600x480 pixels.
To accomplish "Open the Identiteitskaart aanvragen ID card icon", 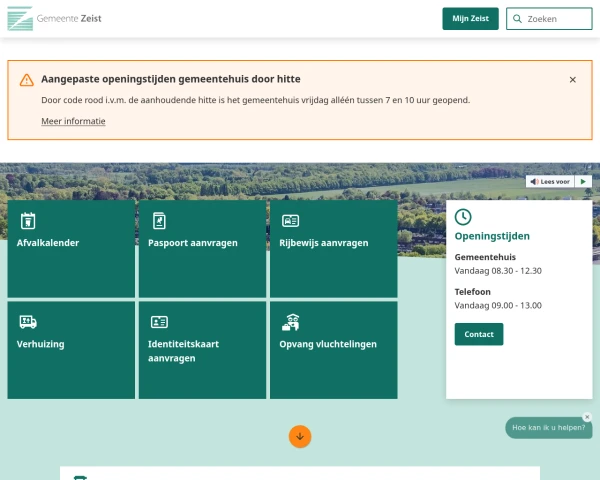I will tap(159, 322).
